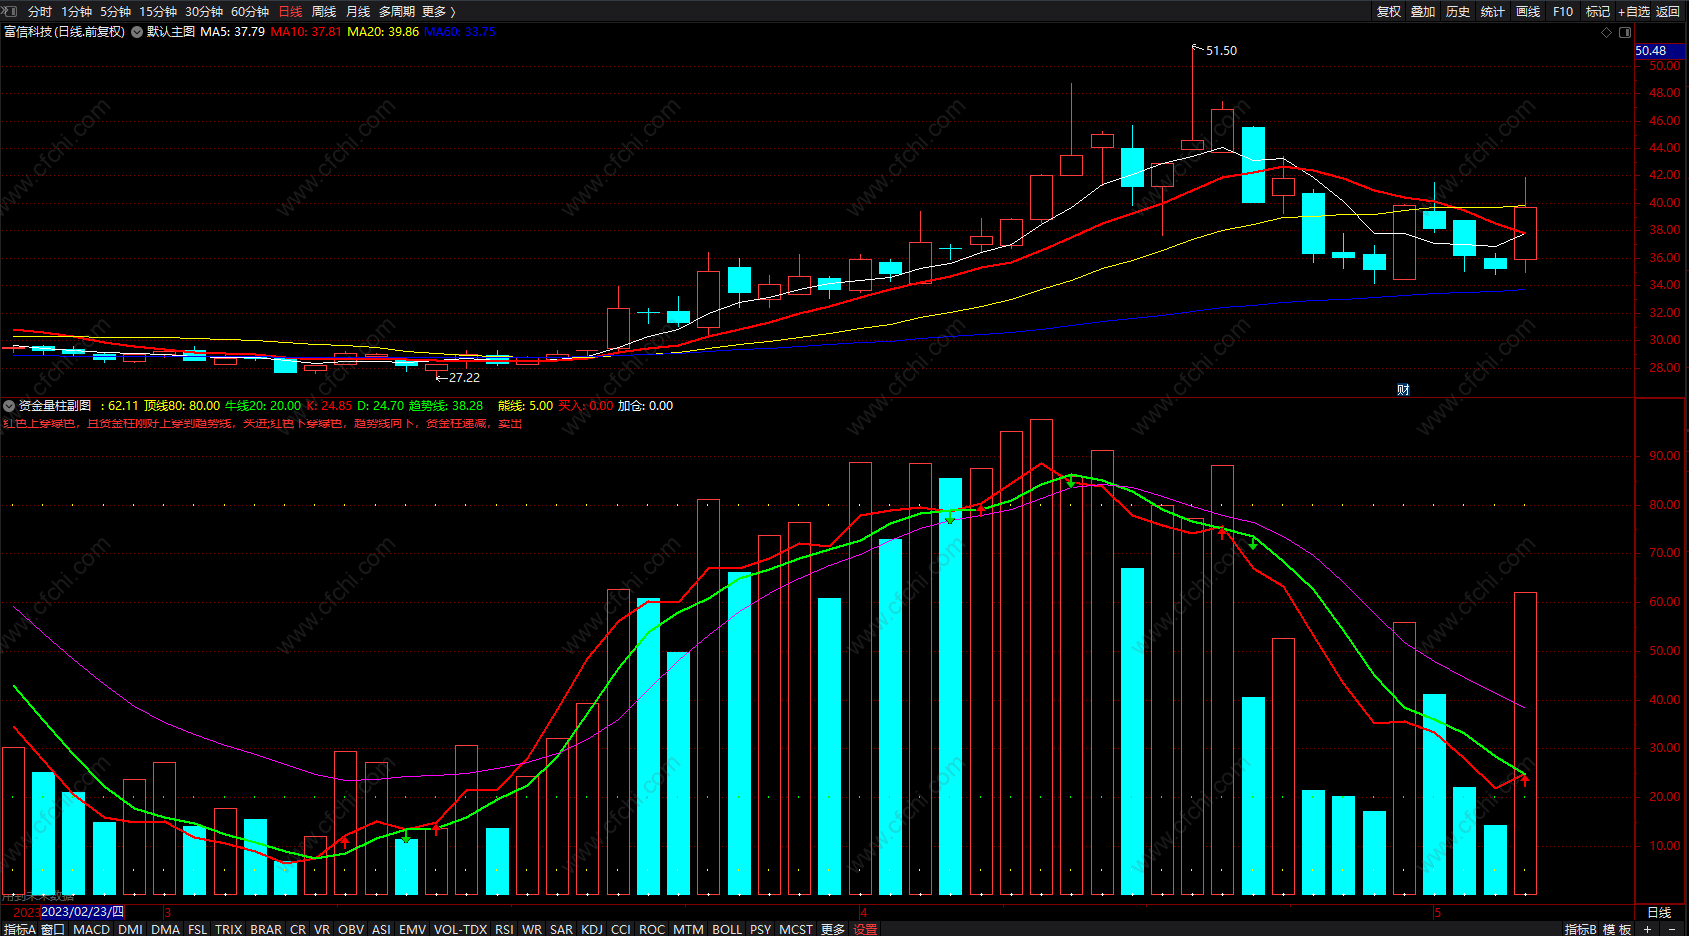Screen dimensions: 1689x936
Task: Open the red 设置 settings link
Action: pos(865,929)
